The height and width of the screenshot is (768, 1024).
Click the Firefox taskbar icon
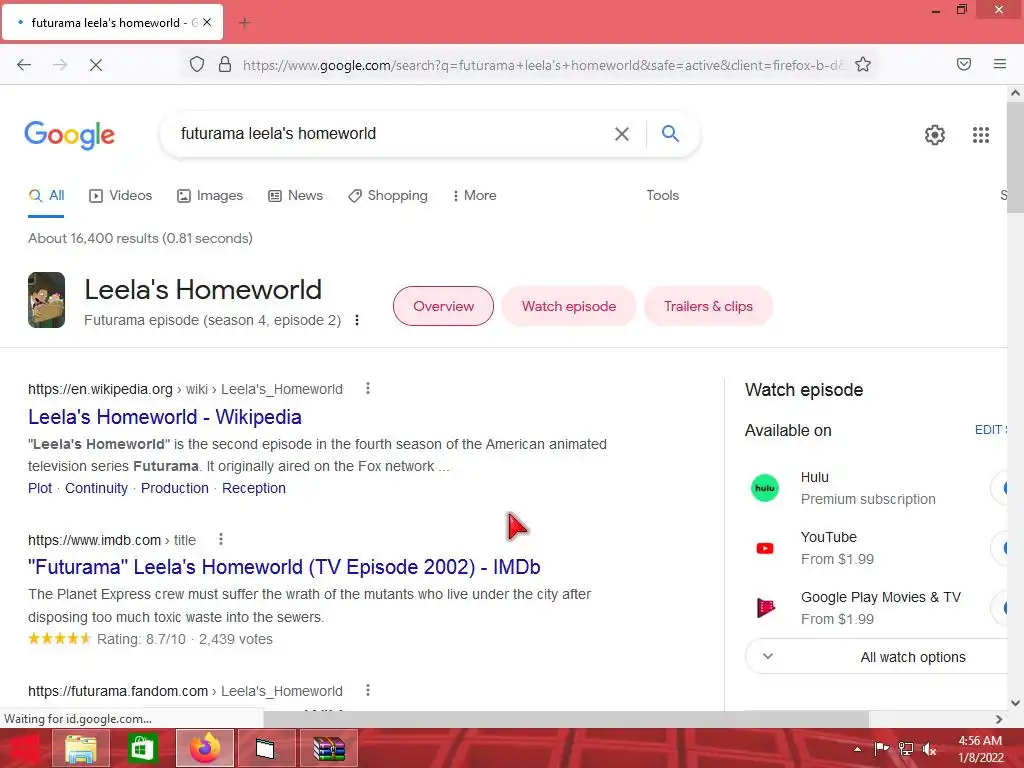click(x=204, y=748)
